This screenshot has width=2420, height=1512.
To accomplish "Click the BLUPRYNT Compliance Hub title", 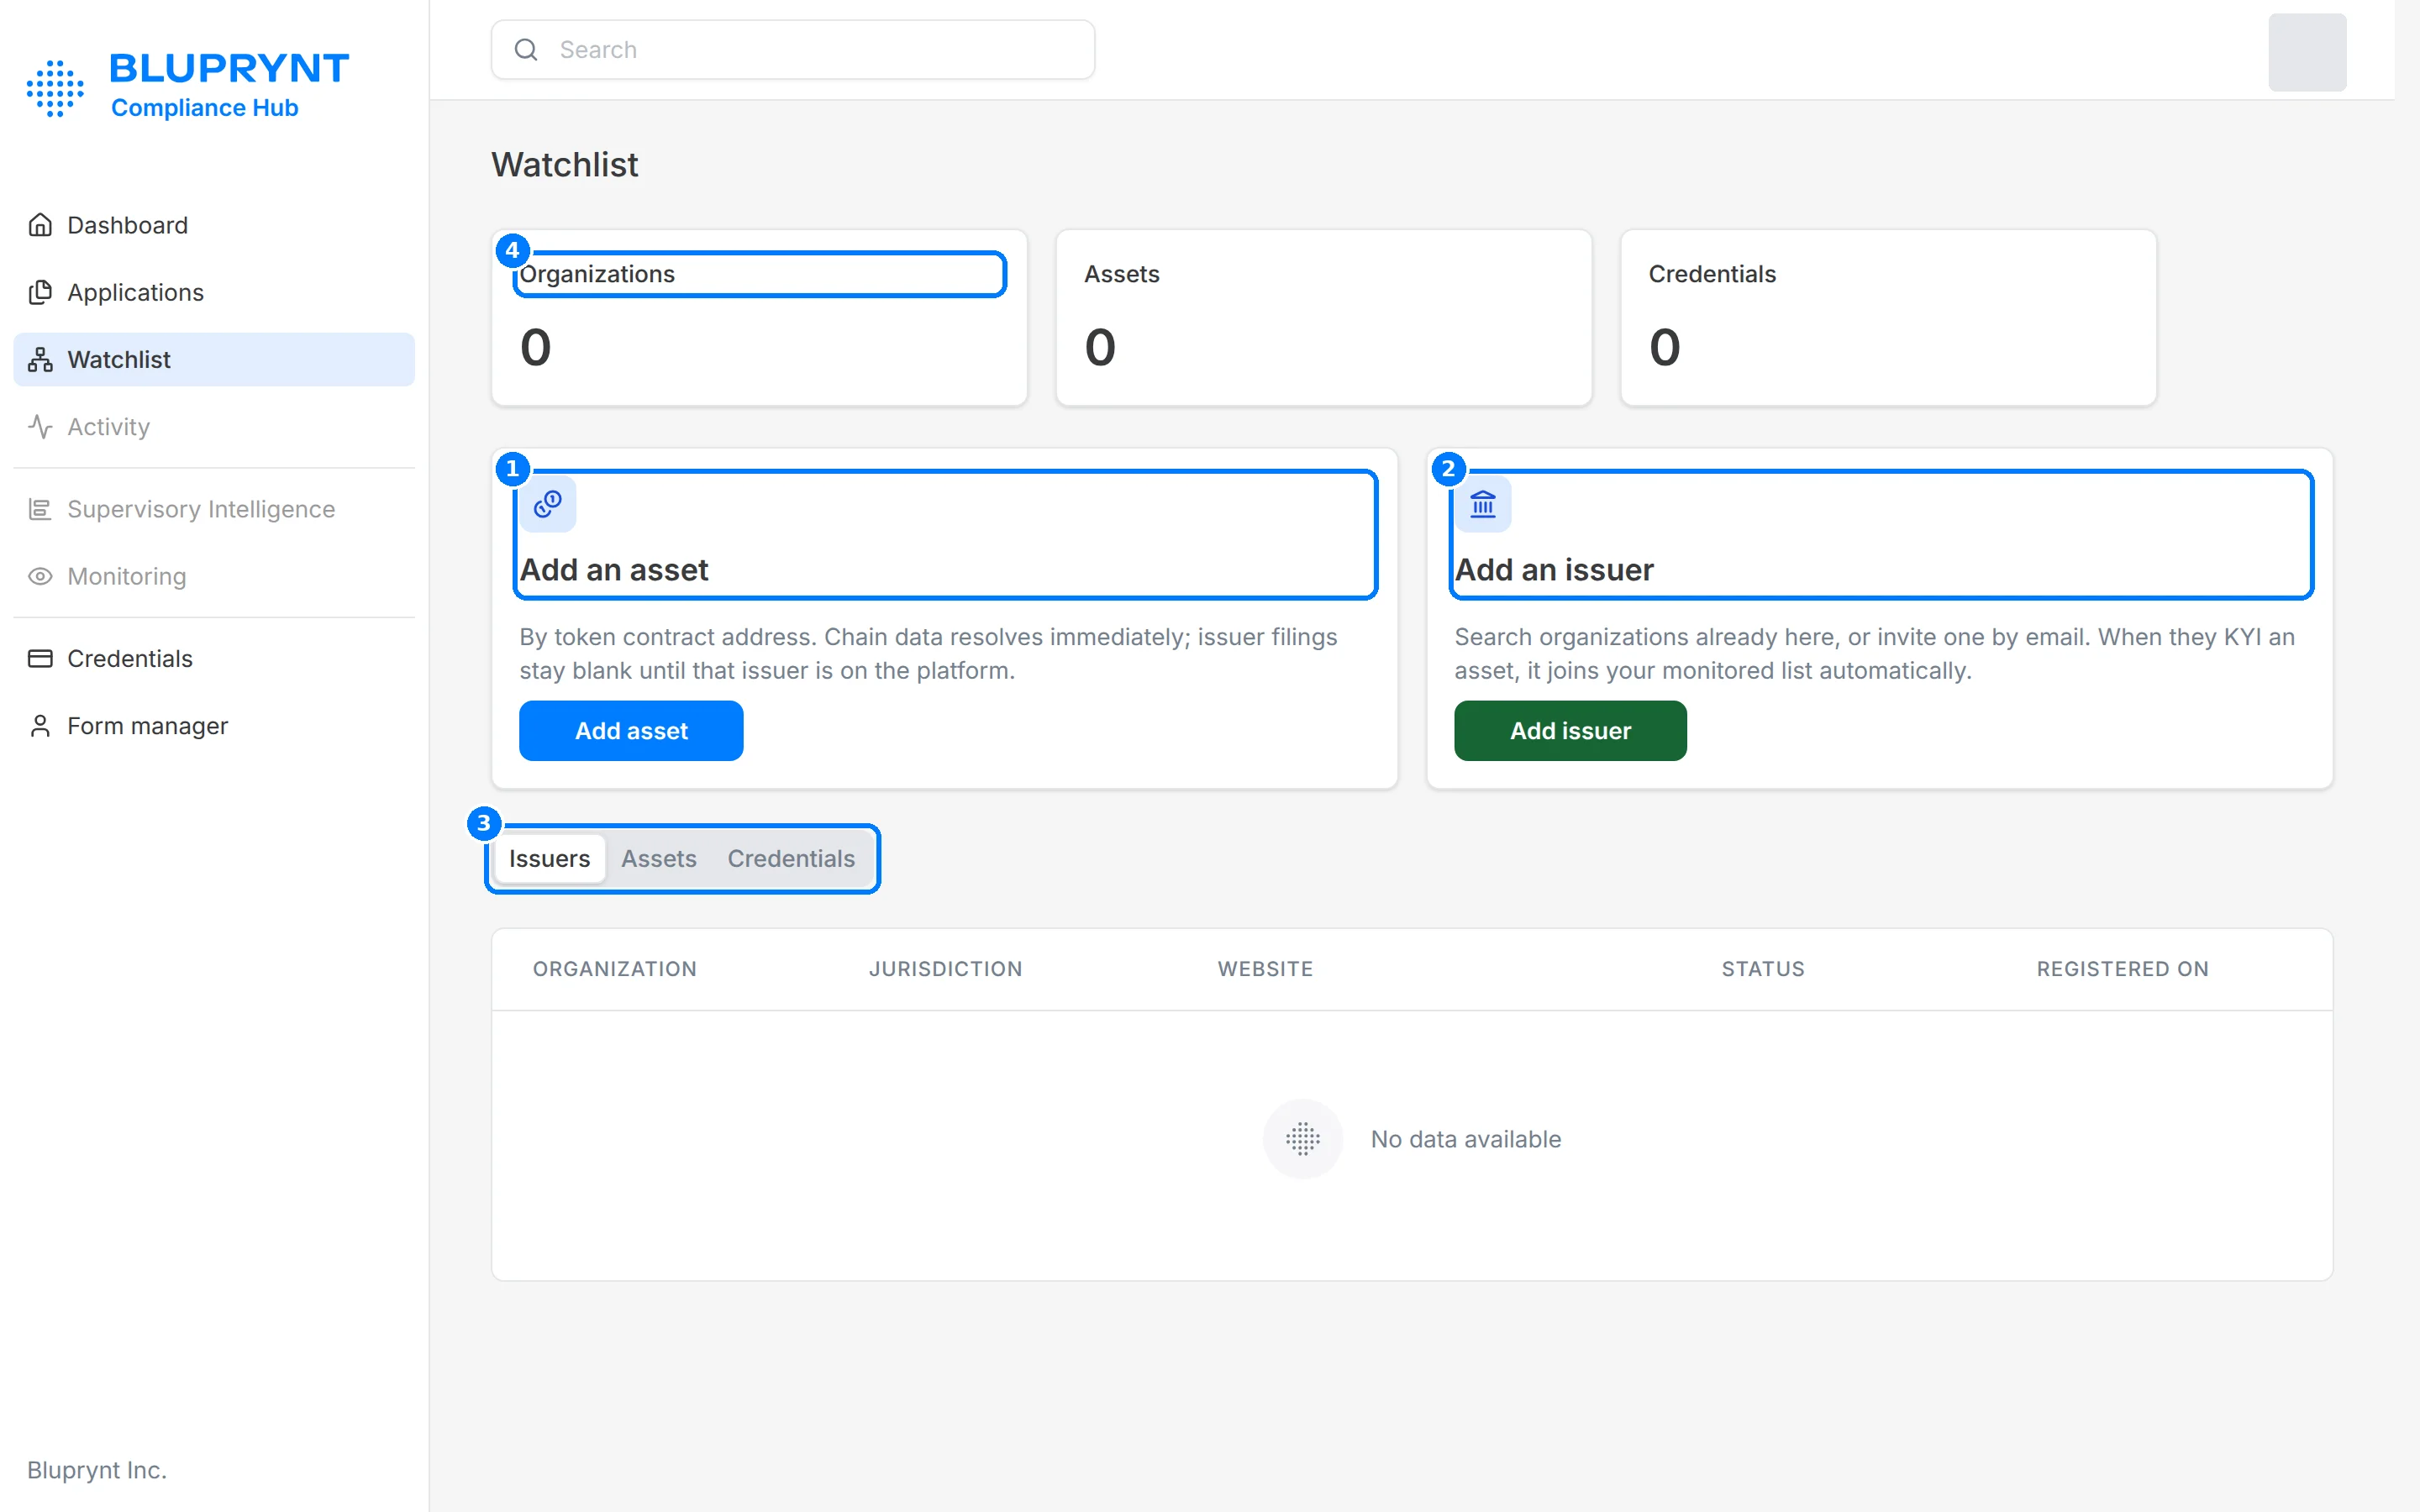I will pyautogui.click(x=229, y=86).
